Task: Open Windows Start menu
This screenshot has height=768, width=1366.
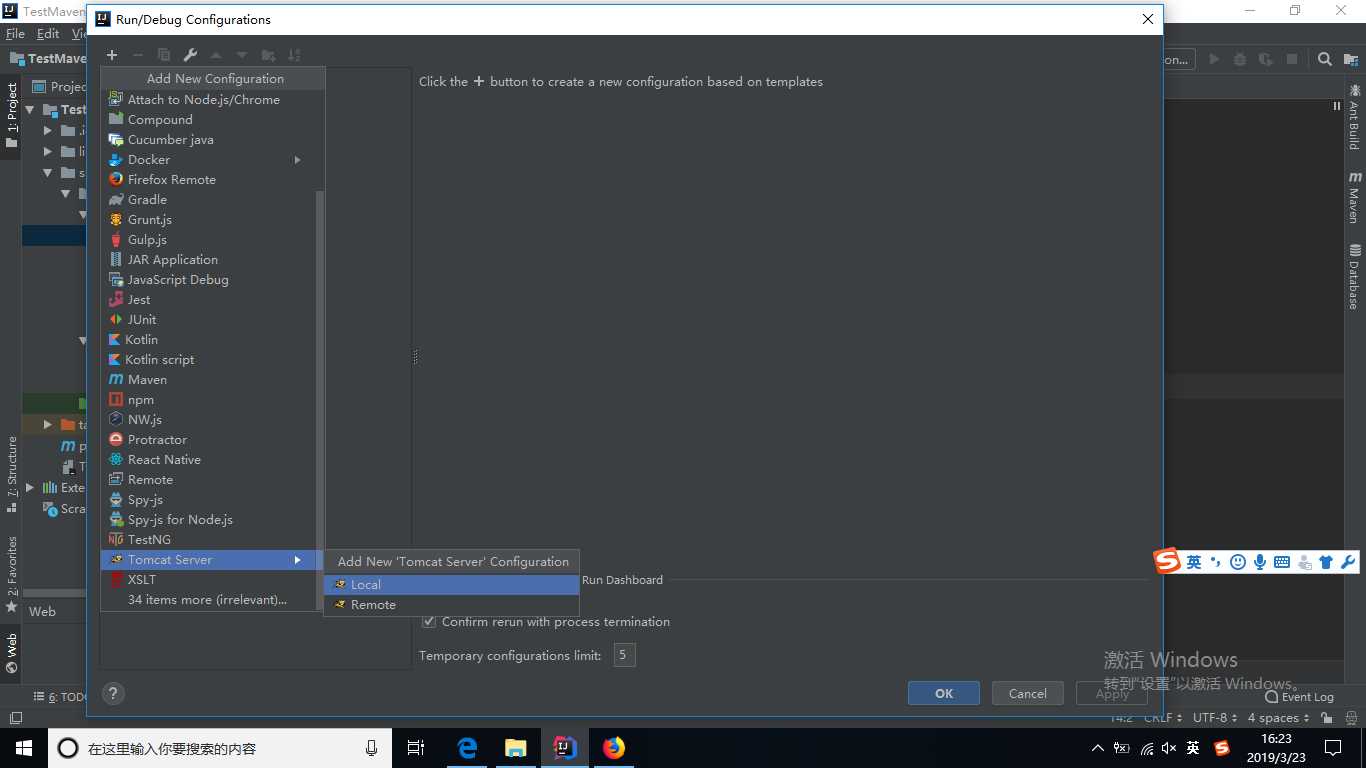Action: (x=23, y=748)
